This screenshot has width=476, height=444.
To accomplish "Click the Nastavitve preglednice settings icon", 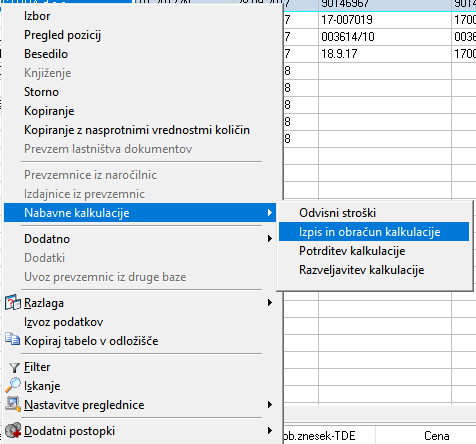I will pos(13,404).
